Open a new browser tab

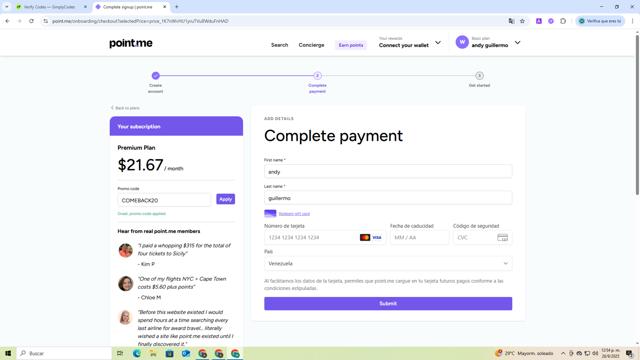click(177, 7)
